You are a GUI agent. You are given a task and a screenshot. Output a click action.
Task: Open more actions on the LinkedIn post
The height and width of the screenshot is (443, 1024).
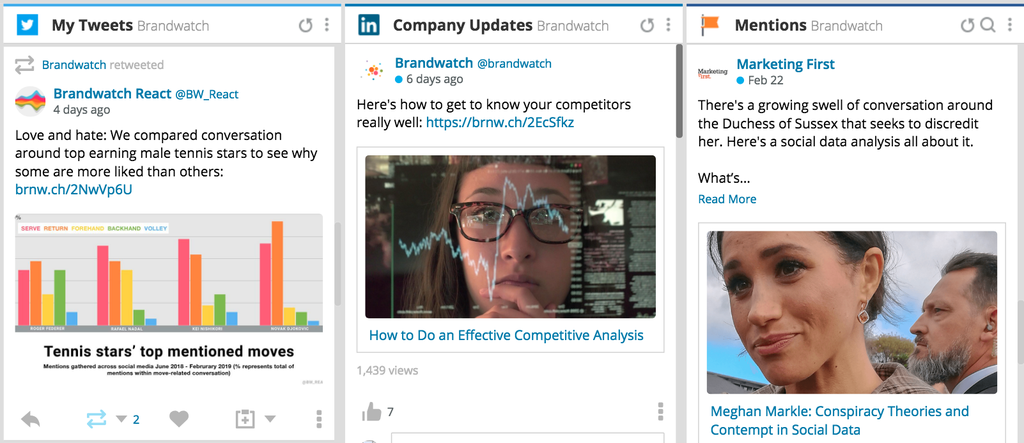tap(660, 411)
